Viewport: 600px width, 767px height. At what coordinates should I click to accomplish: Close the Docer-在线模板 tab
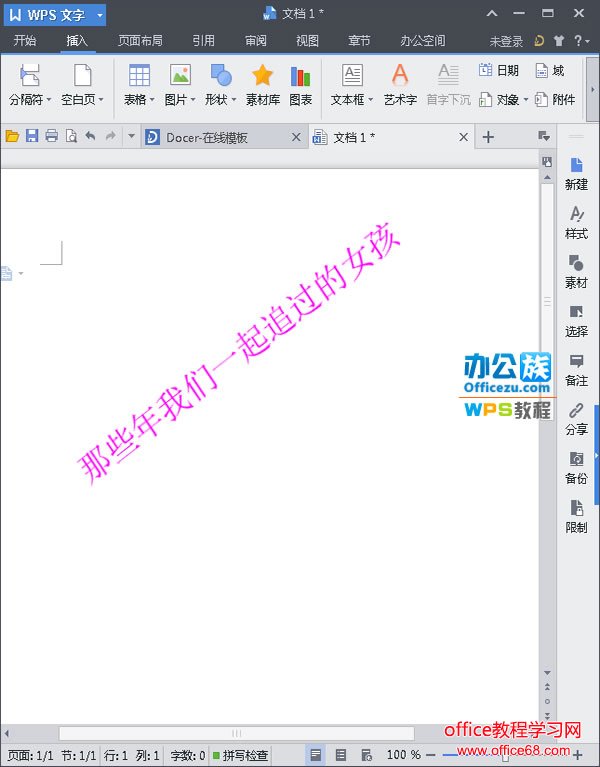pyautogui.click(x=296, y=137)
